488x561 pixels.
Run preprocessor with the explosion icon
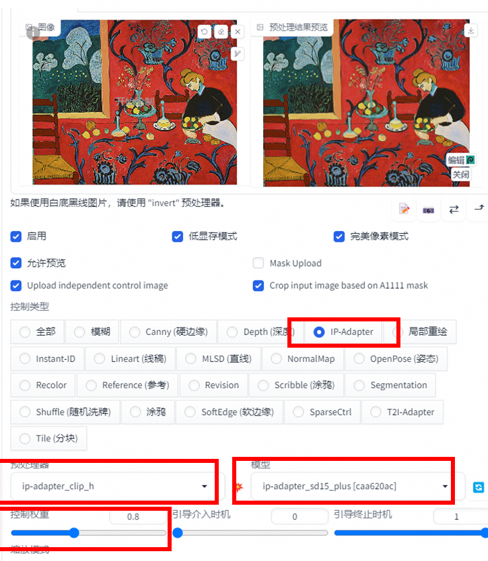point(239,487)
